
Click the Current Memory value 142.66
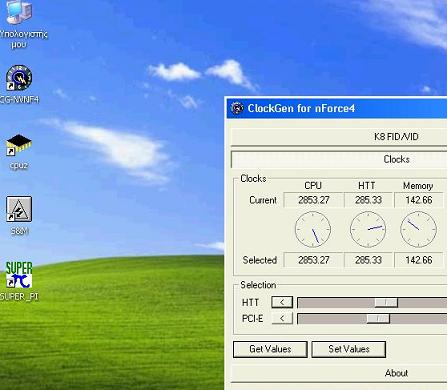[x=419, y=200]
